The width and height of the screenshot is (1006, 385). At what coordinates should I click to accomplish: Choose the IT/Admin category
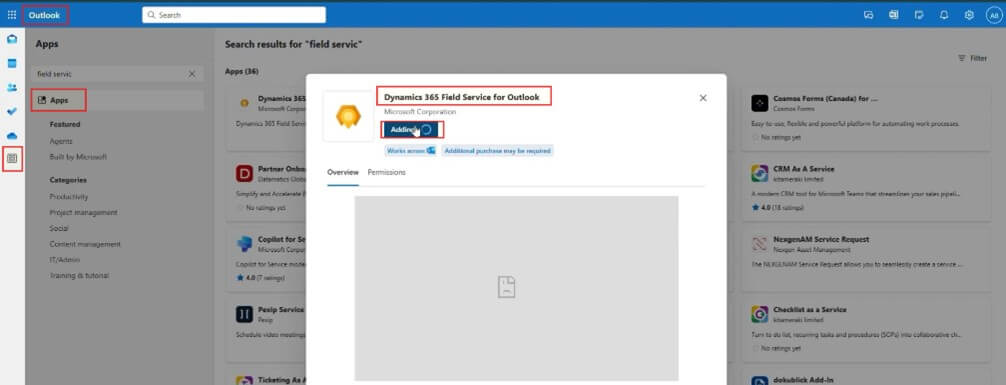(64, 260)
